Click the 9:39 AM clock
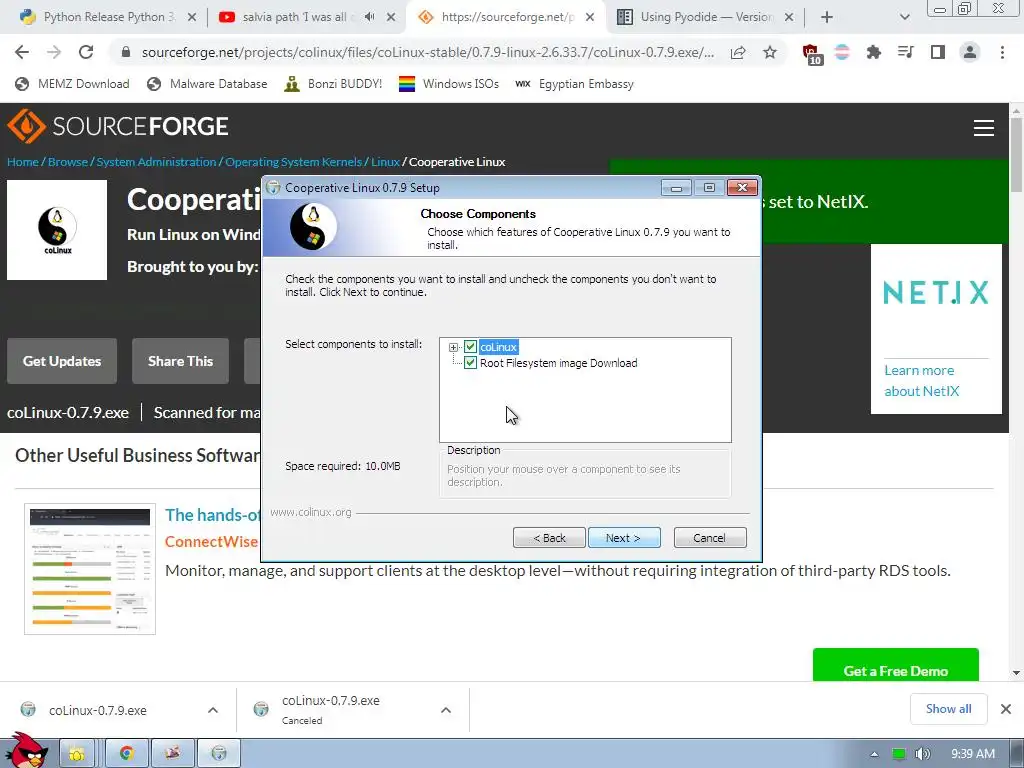This screenshot has width=1024, height=768. click(x=972, y=754)
